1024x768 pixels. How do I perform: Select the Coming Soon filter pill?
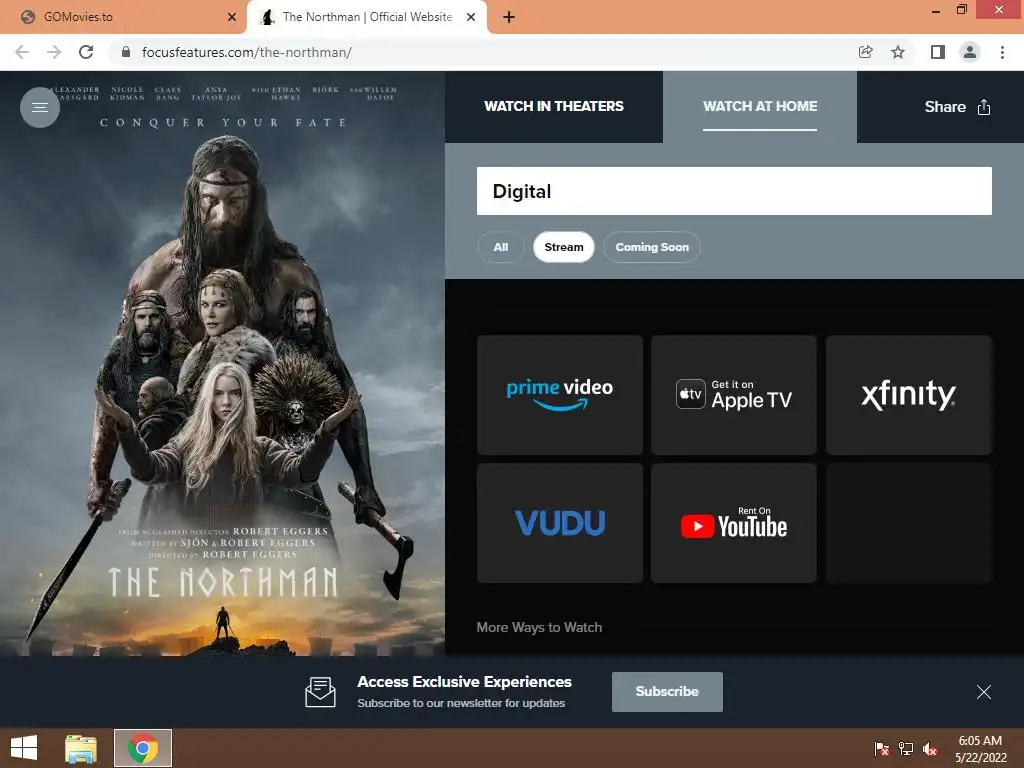pos(652,247)
